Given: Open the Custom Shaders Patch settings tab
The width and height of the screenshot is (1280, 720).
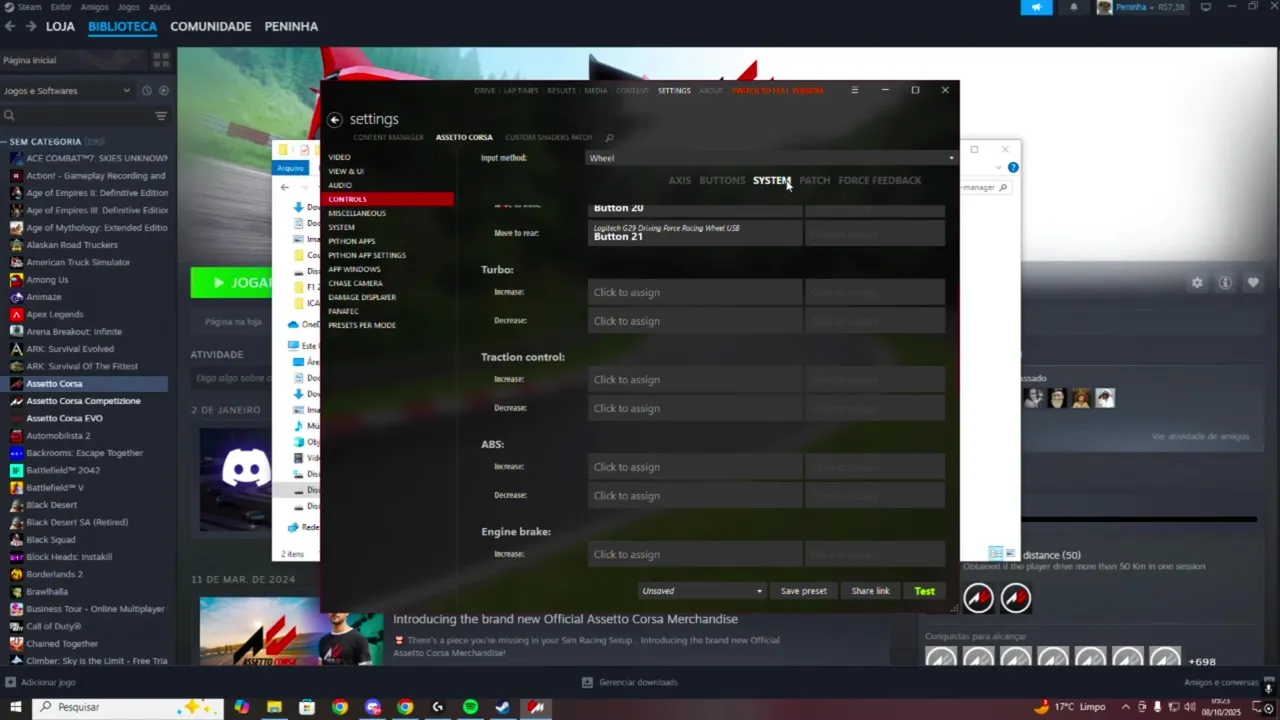Looking at the screenshot, I should tap(548, 137).
